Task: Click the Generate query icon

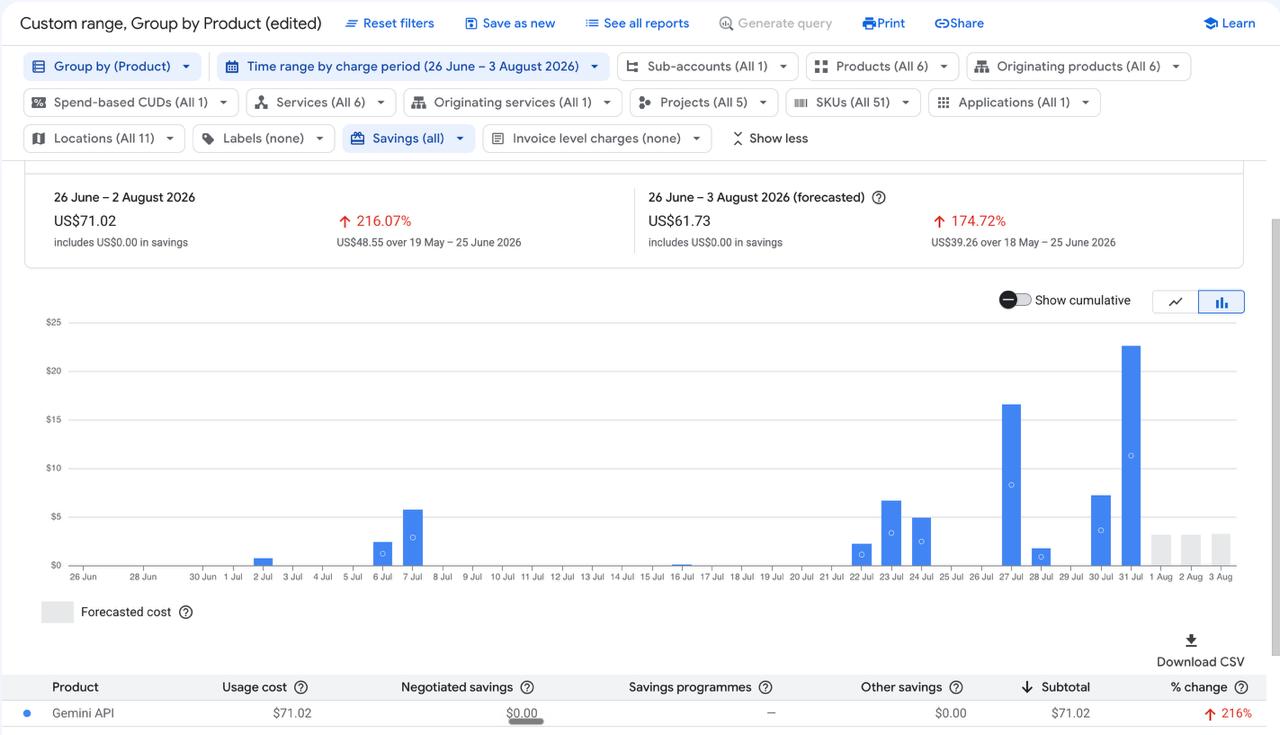Action: [x=726, y=23]
